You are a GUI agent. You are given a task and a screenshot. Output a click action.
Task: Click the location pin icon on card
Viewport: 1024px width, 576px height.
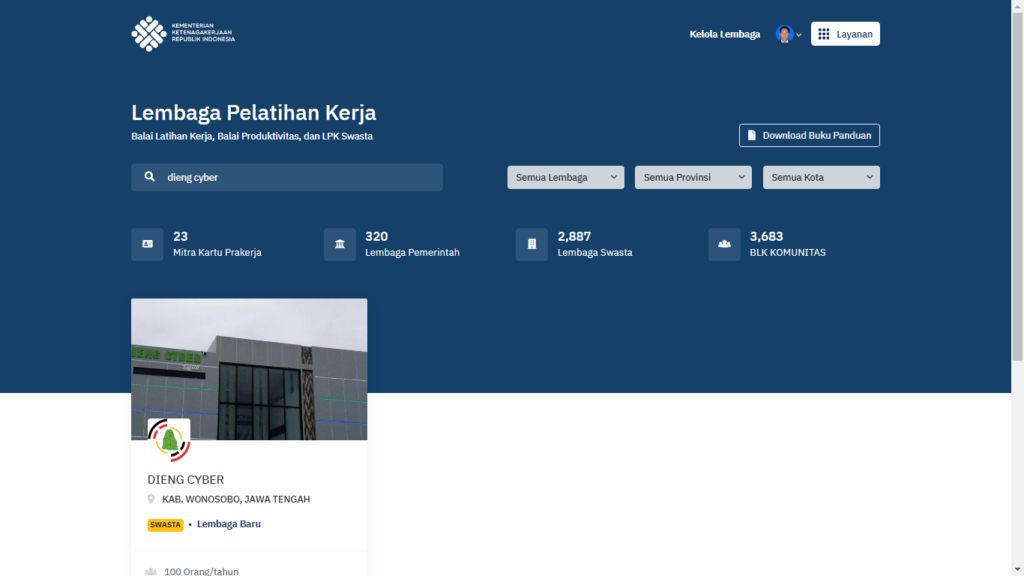[152, 499]
